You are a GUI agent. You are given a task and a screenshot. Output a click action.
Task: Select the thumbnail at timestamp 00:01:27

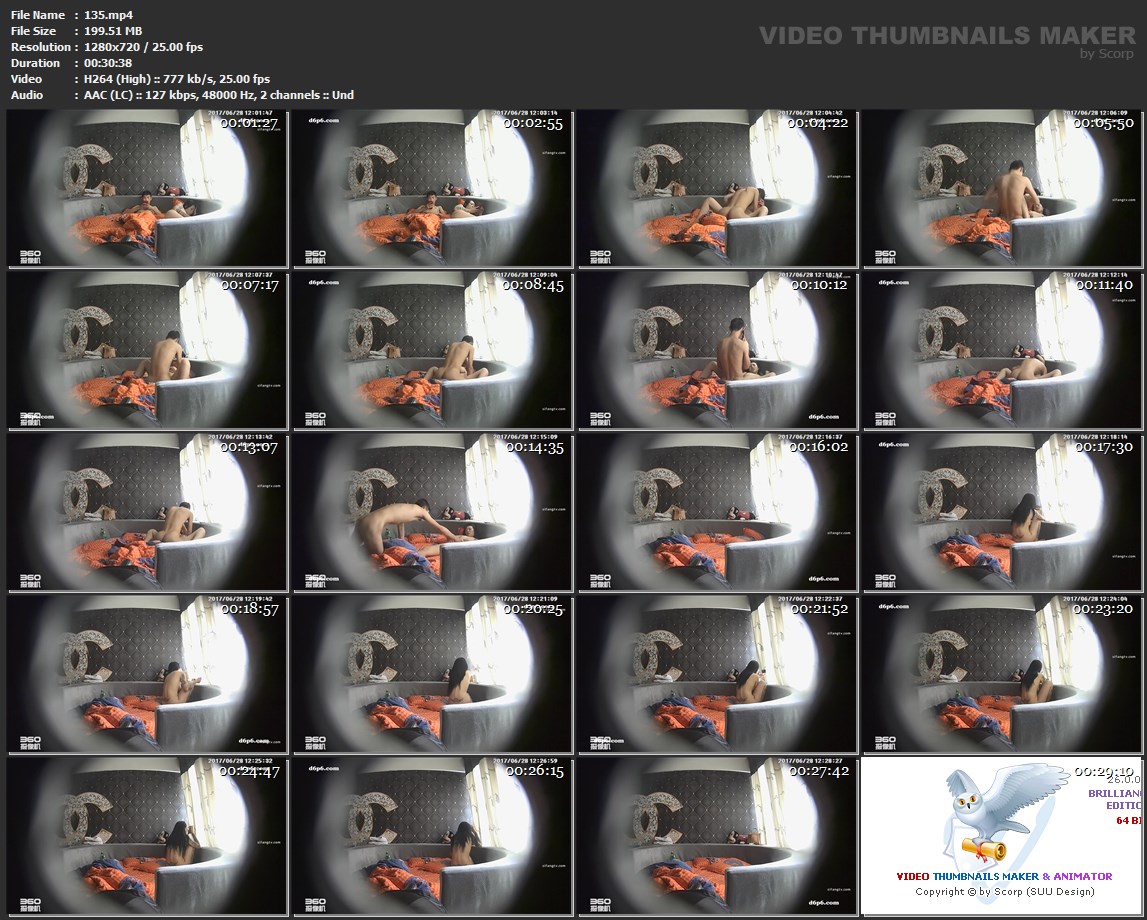(x=147, y=189)
